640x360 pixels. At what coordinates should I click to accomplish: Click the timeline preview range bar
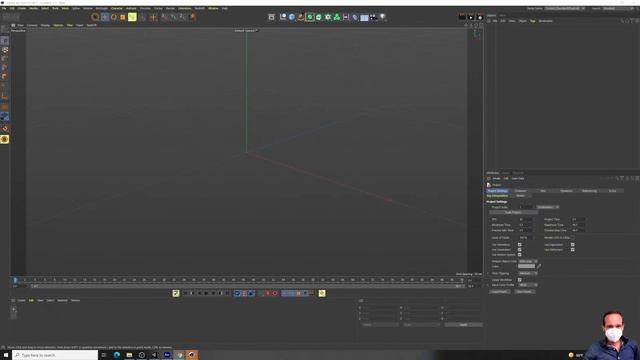pyautogui.click(x=247, y=286)
